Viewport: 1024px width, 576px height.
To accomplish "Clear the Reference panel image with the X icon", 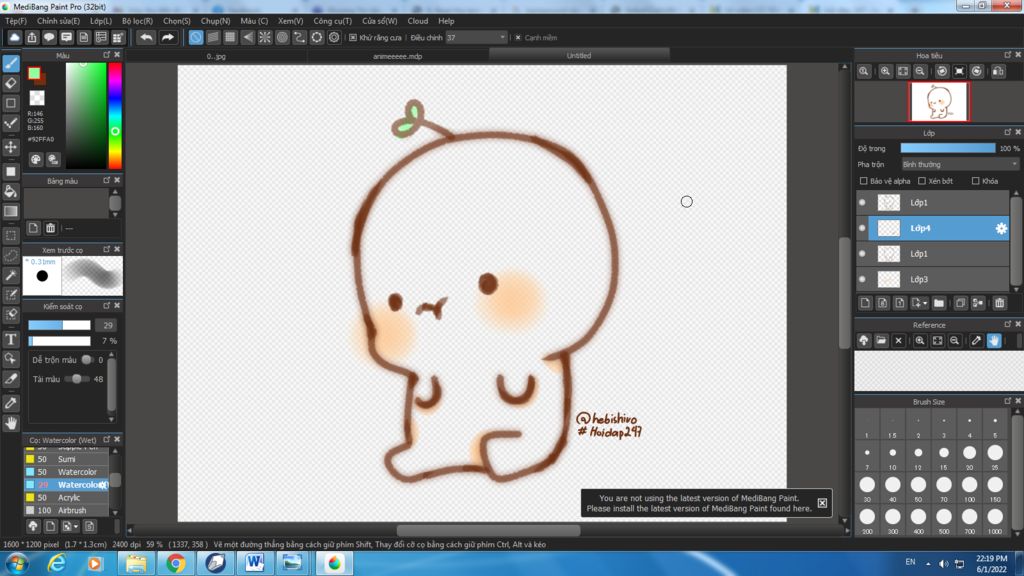I will point(899,340).
